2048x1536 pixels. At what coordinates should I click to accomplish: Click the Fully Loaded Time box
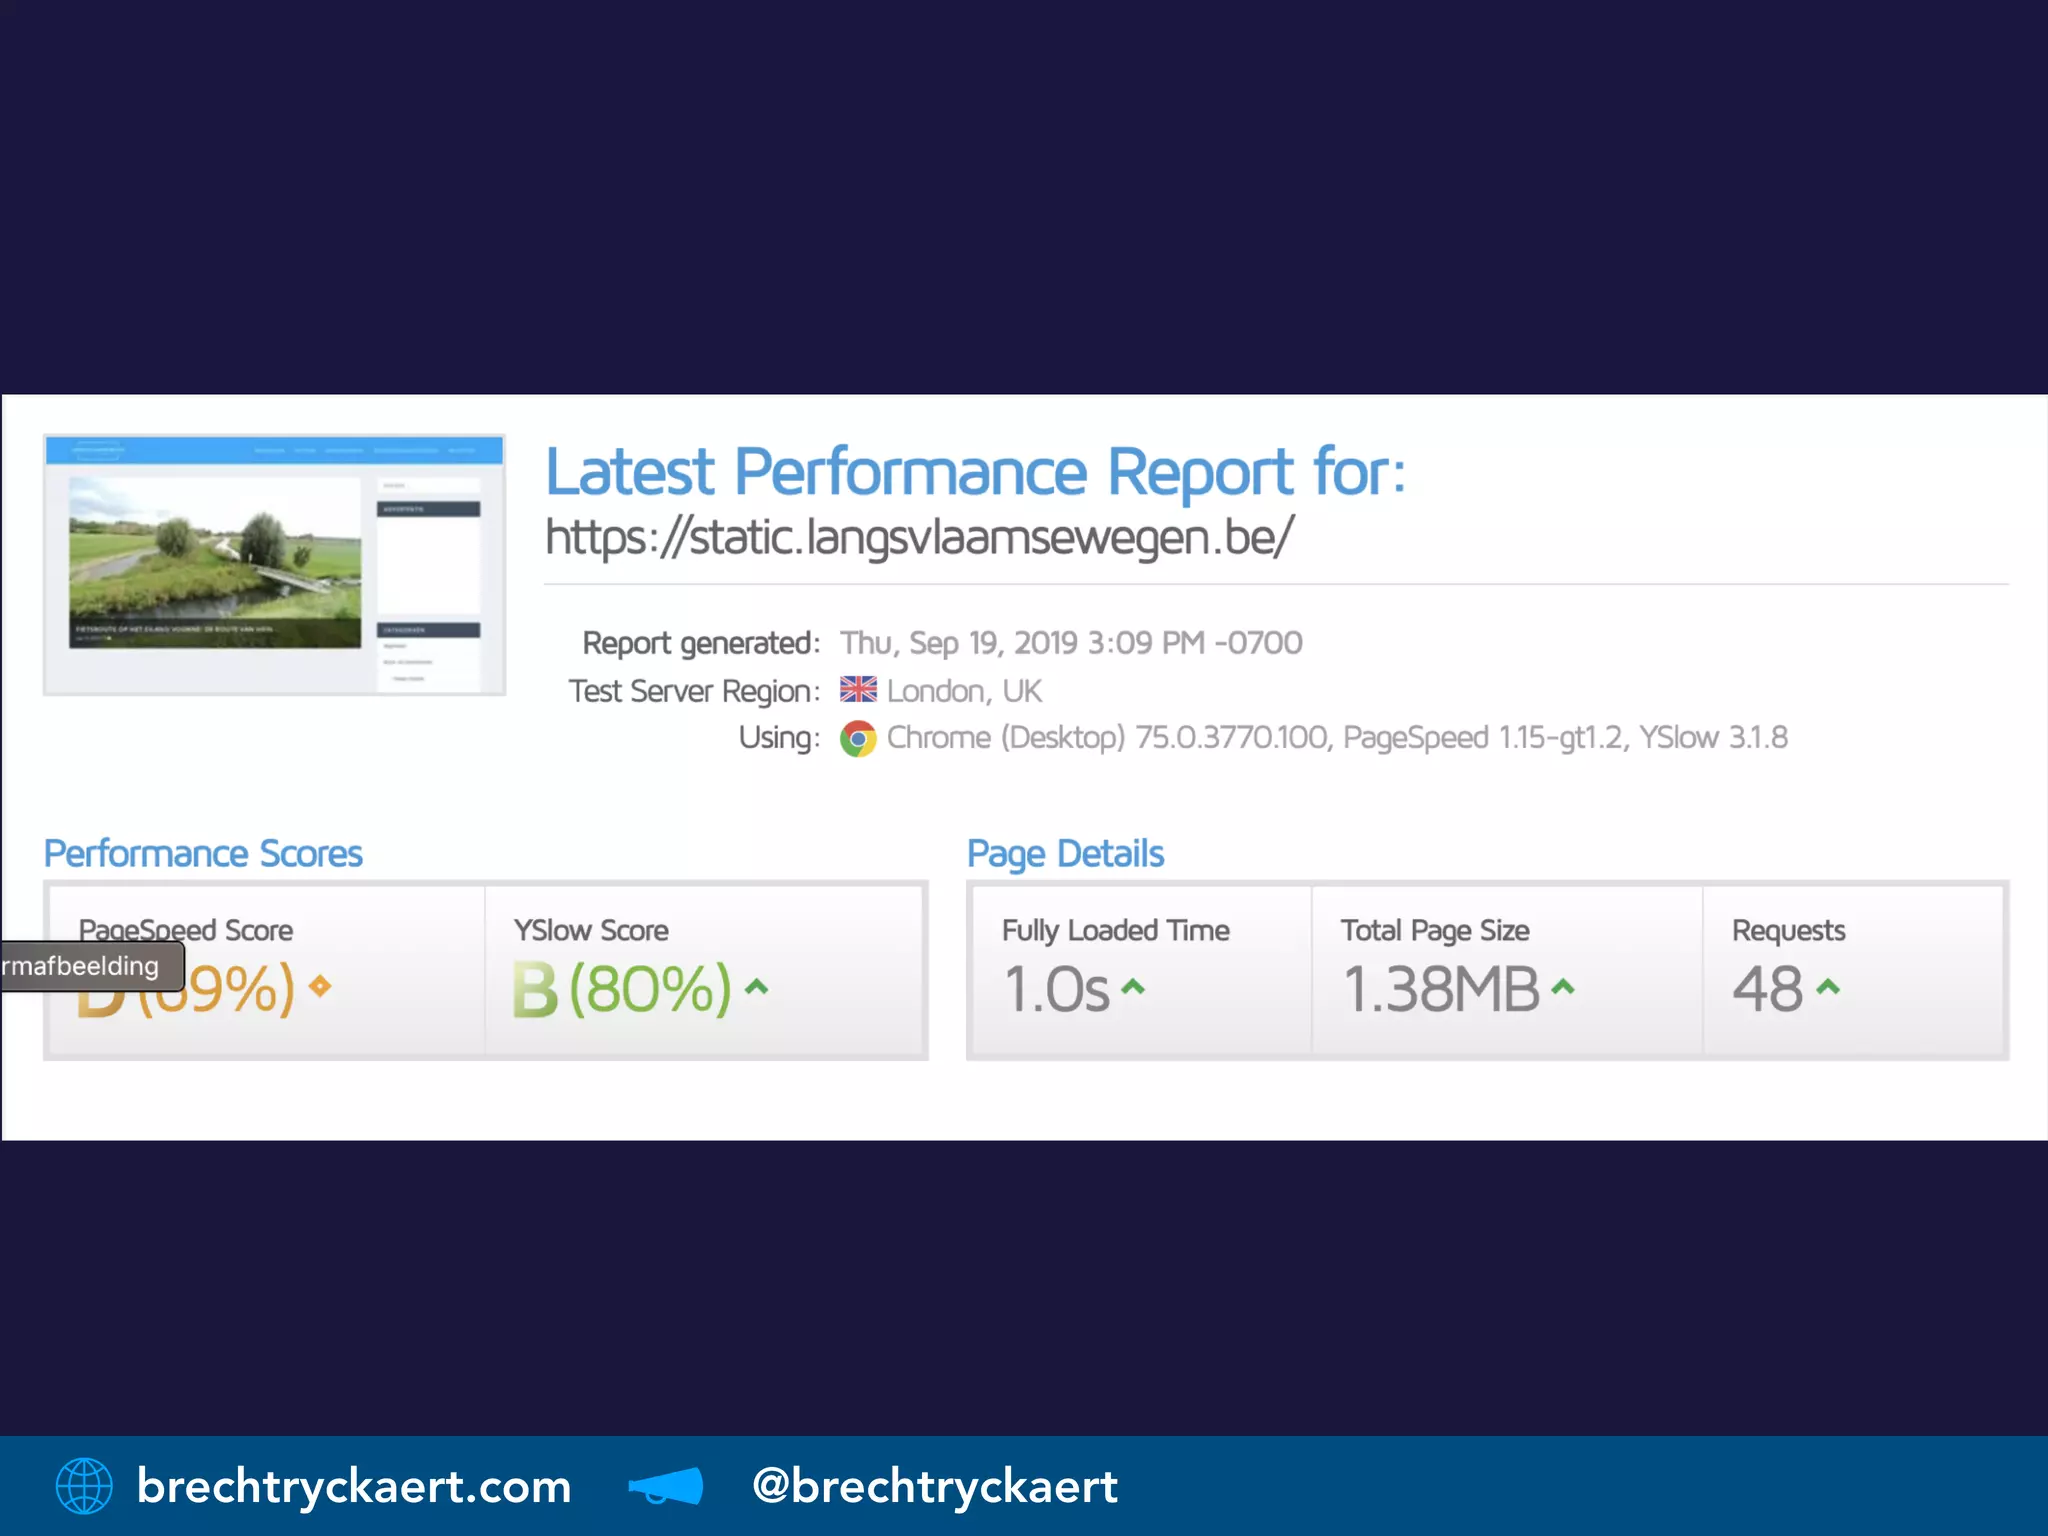[1140, 970]
